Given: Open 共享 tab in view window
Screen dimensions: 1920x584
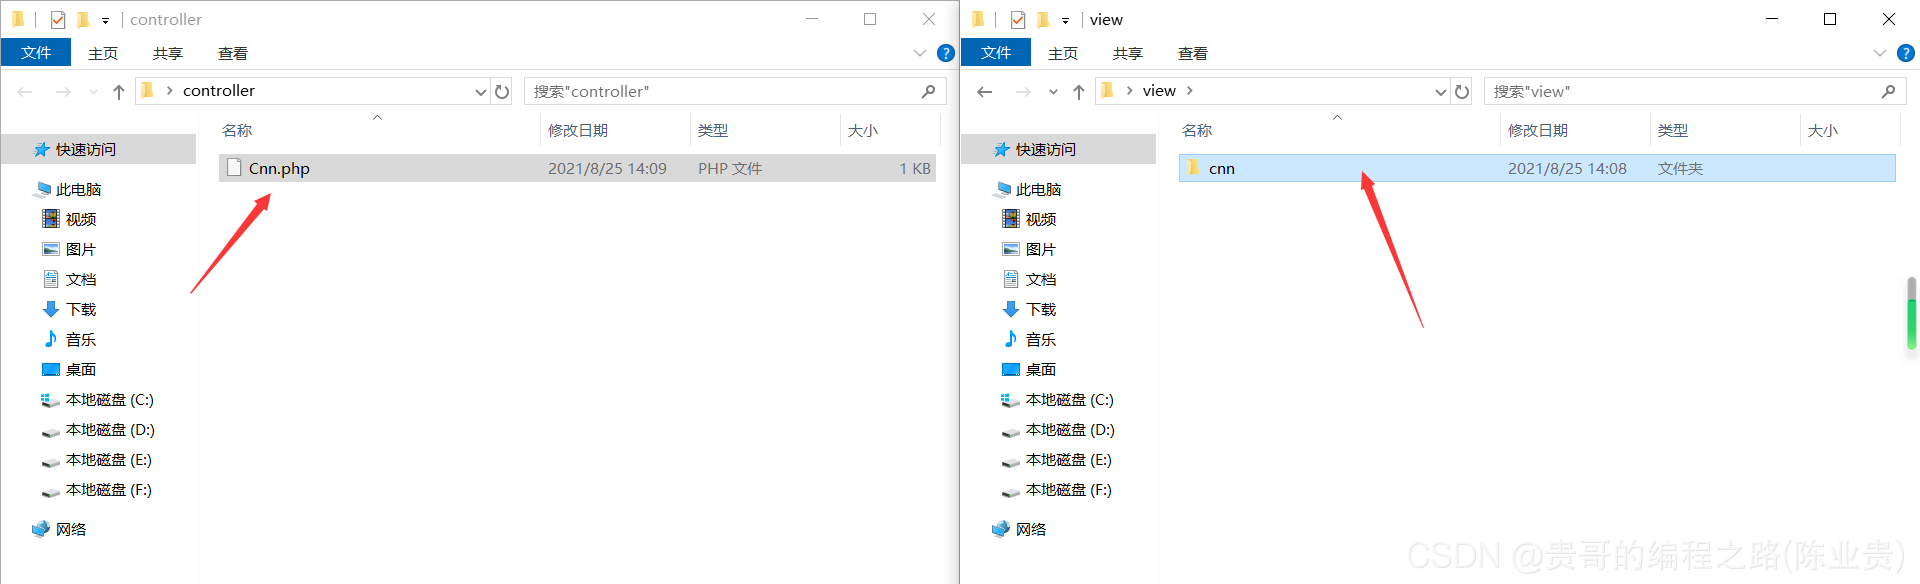Looking at the screenshot, I should (x=1128, y=53).
